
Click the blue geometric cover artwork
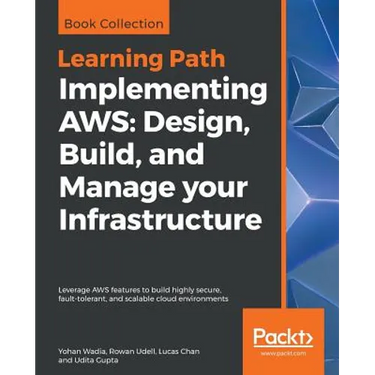tap(313, 153)
